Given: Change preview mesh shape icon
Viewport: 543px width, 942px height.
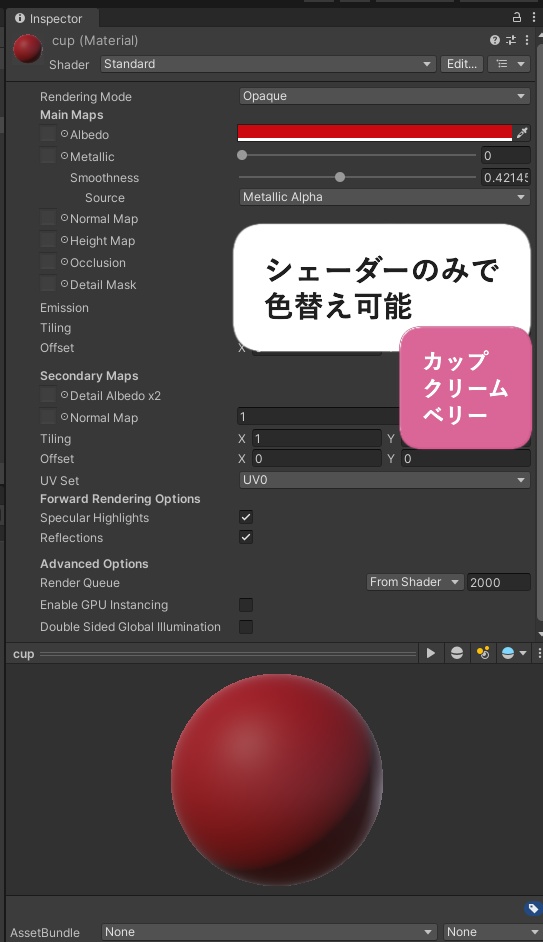Looking at the screenshot, I should click(457, 653).
